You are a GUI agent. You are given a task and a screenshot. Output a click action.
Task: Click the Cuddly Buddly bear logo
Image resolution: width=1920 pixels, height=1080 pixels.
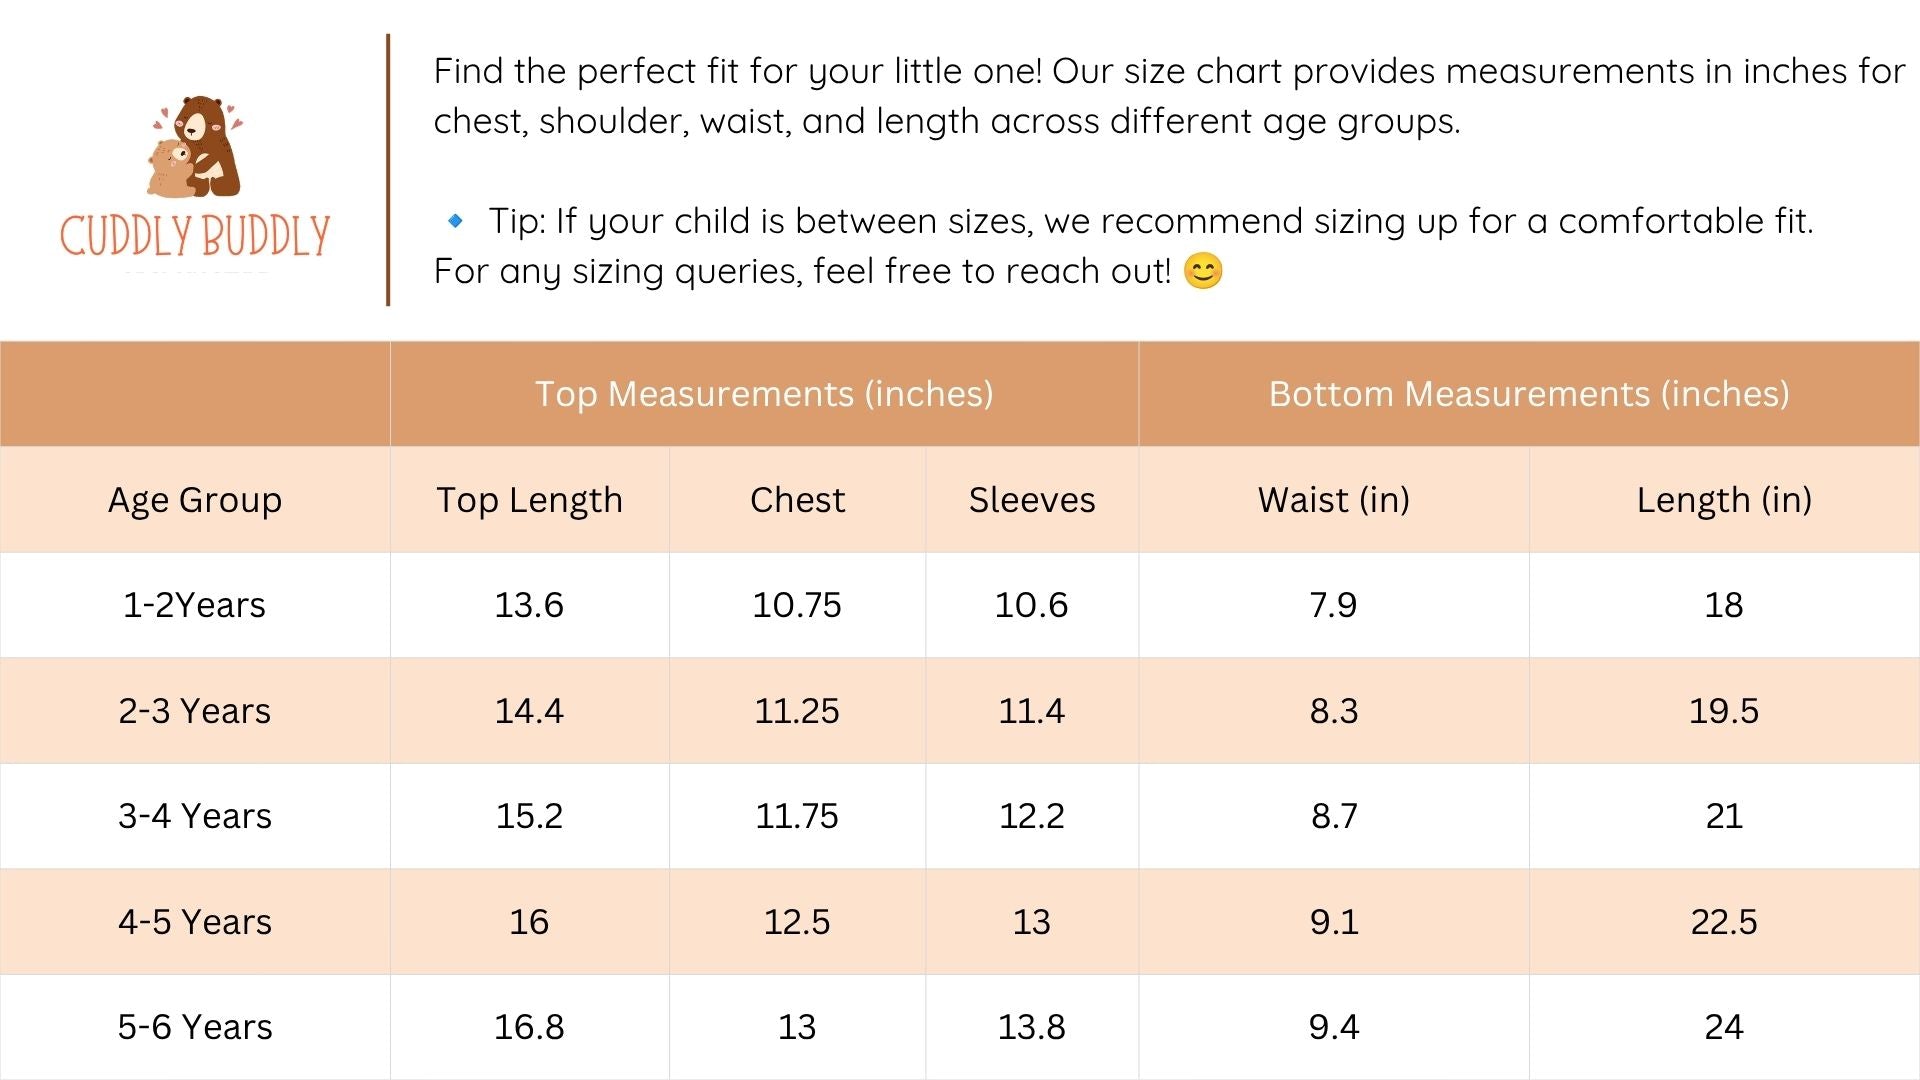pos(196,147)
